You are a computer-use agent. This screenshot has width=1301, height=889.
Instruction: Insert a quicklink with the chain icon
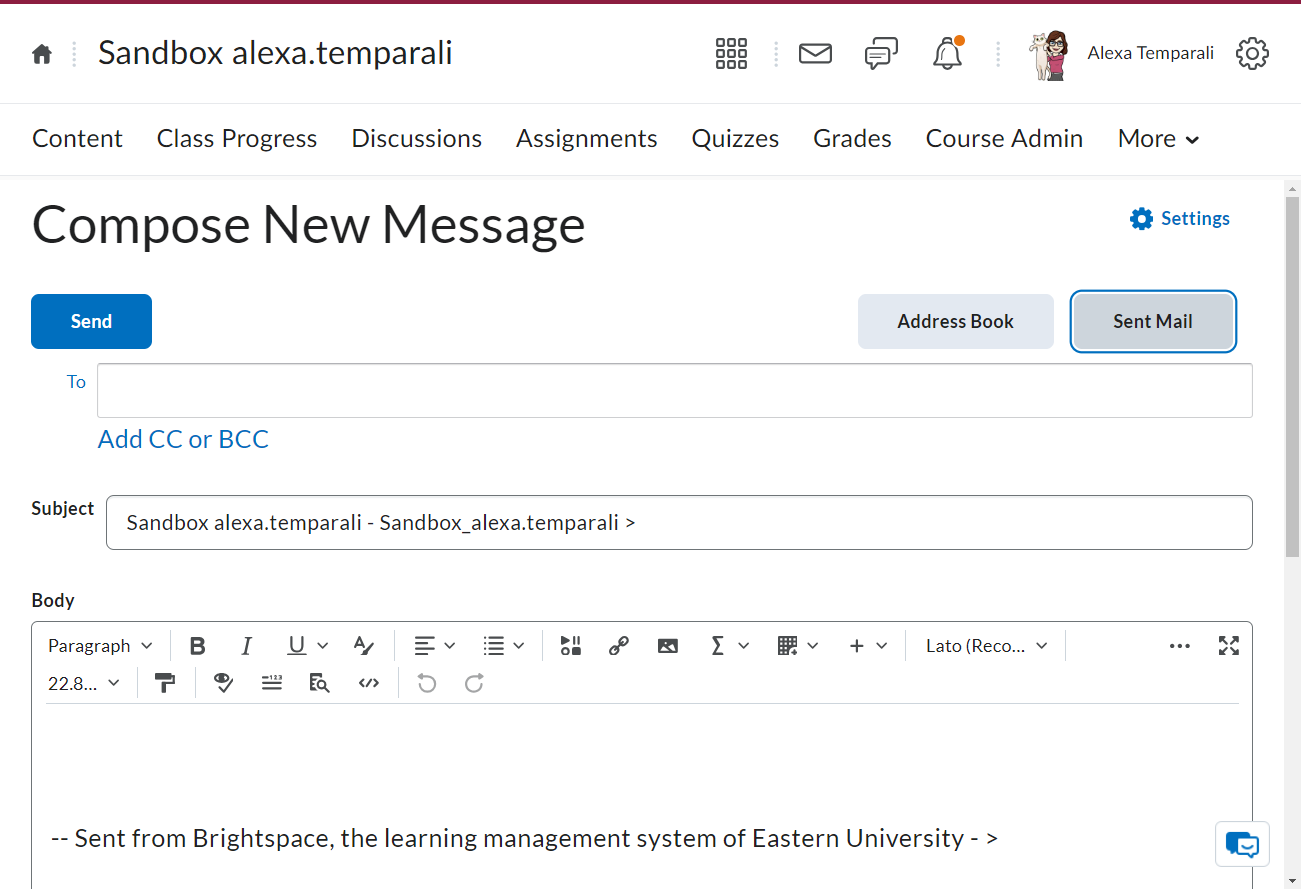coord(619,646)
